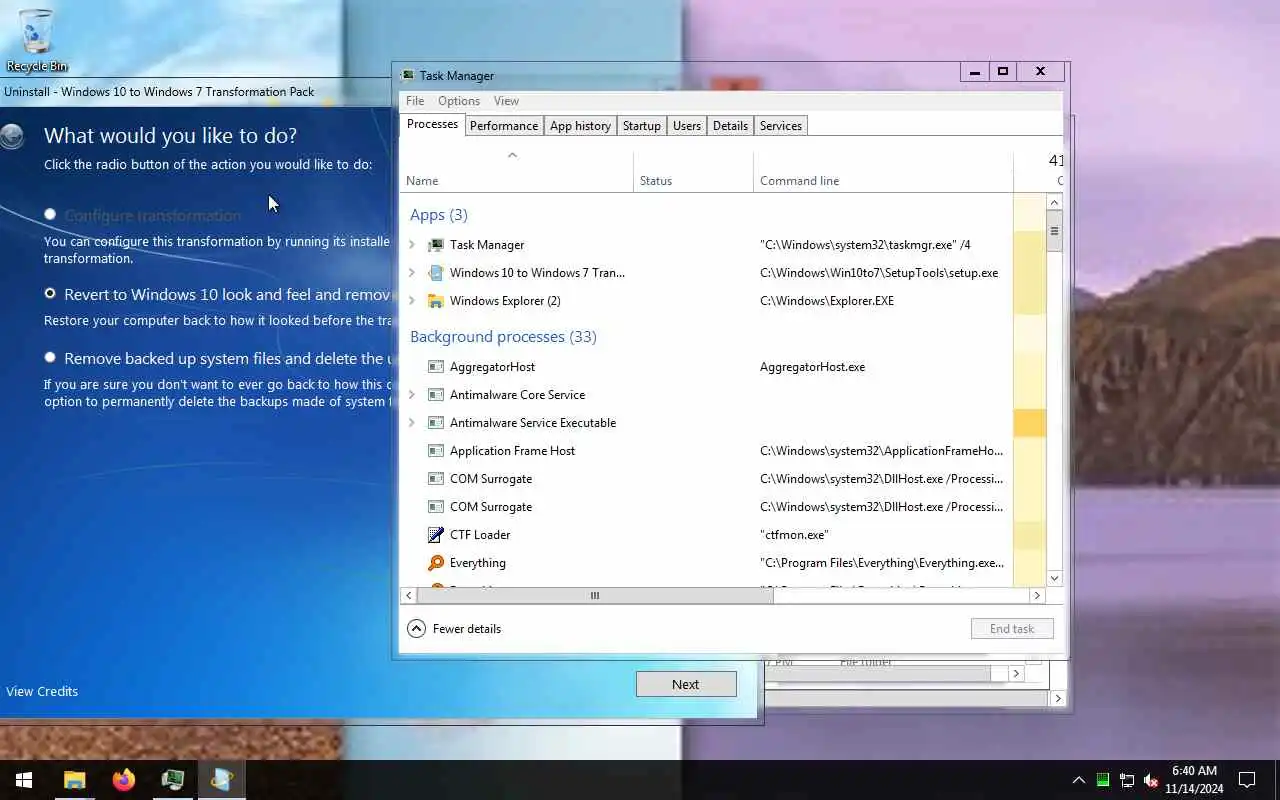Sort by the Status column header
Screen dimensions: 1280x800
(693, 172)
